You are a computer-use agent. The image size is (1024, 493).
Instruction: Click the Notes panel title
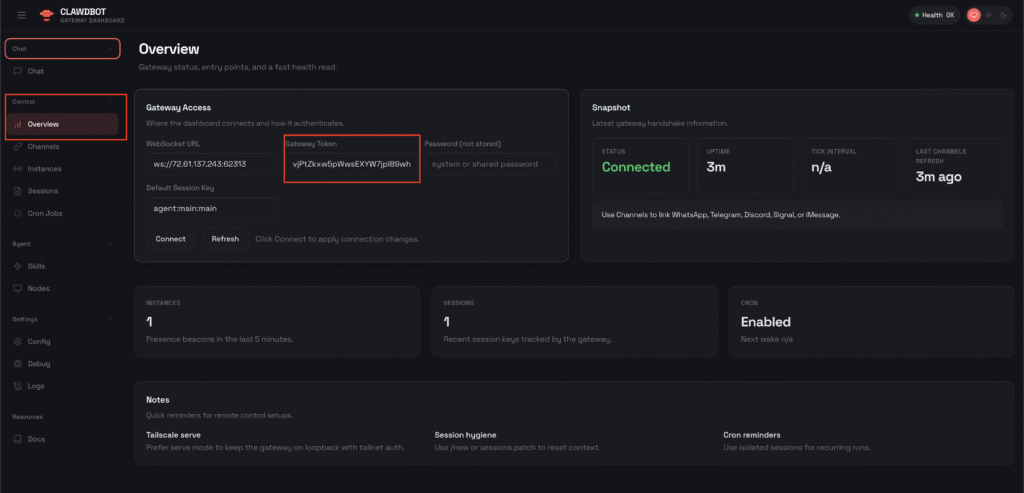[x=157, y=400]
